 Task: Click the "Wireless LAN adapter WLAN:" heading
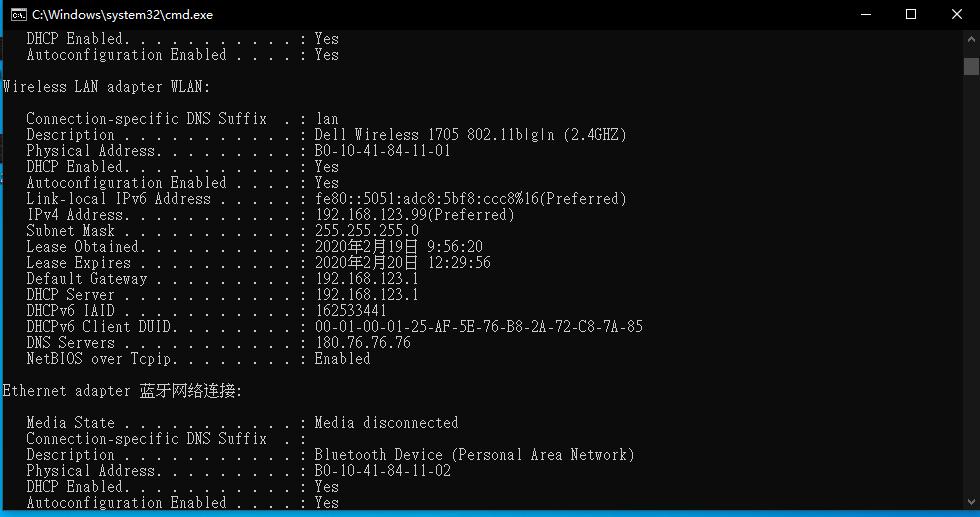pyautogui.click(x=107, y=87)
